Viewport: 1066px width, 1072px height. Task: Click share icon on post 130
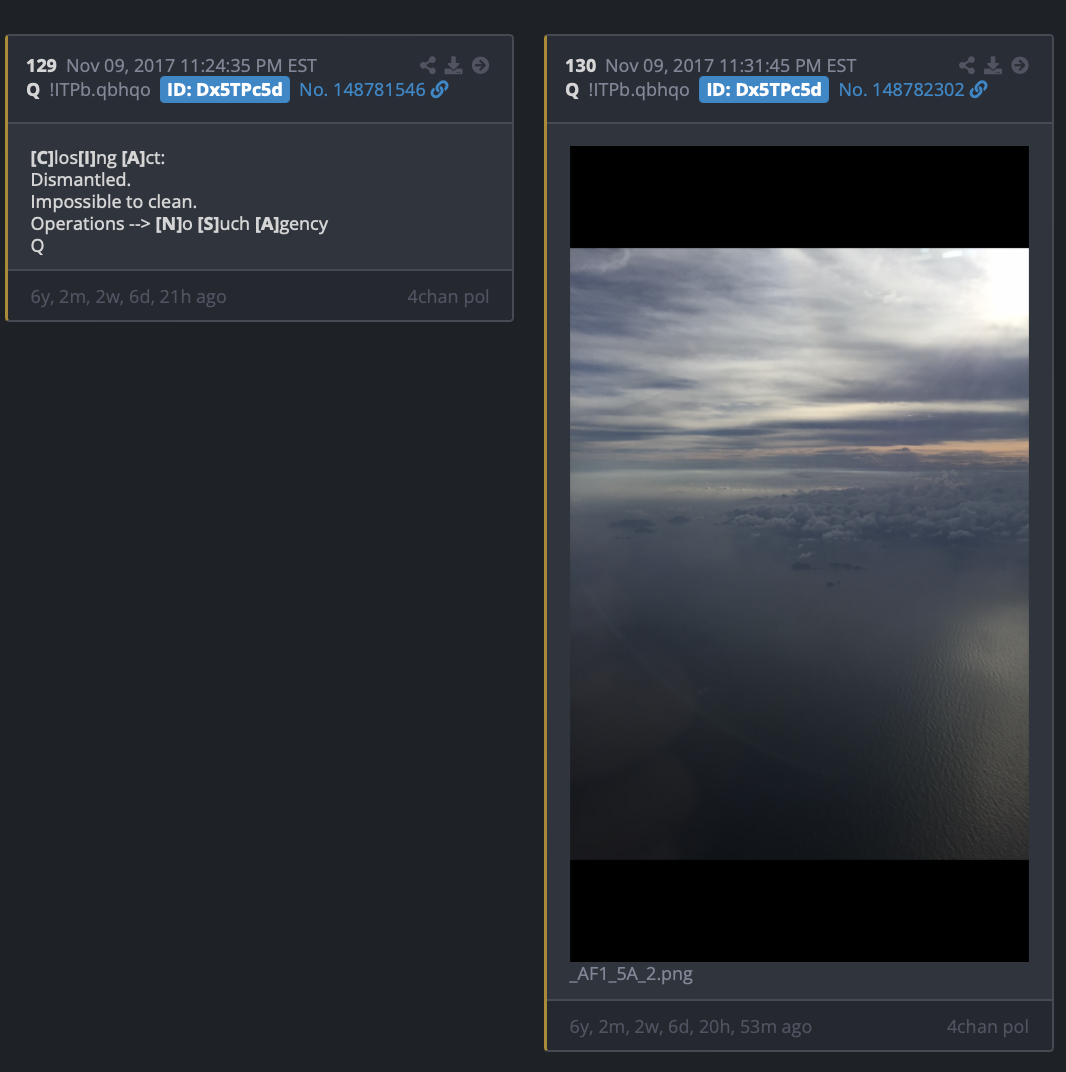pos(967,66)
